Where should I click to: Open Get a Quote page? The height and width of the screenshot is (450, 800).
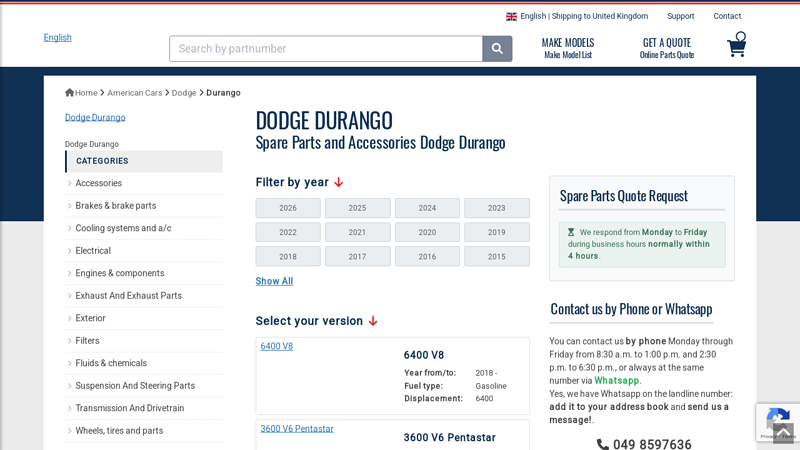coord(667,48)
